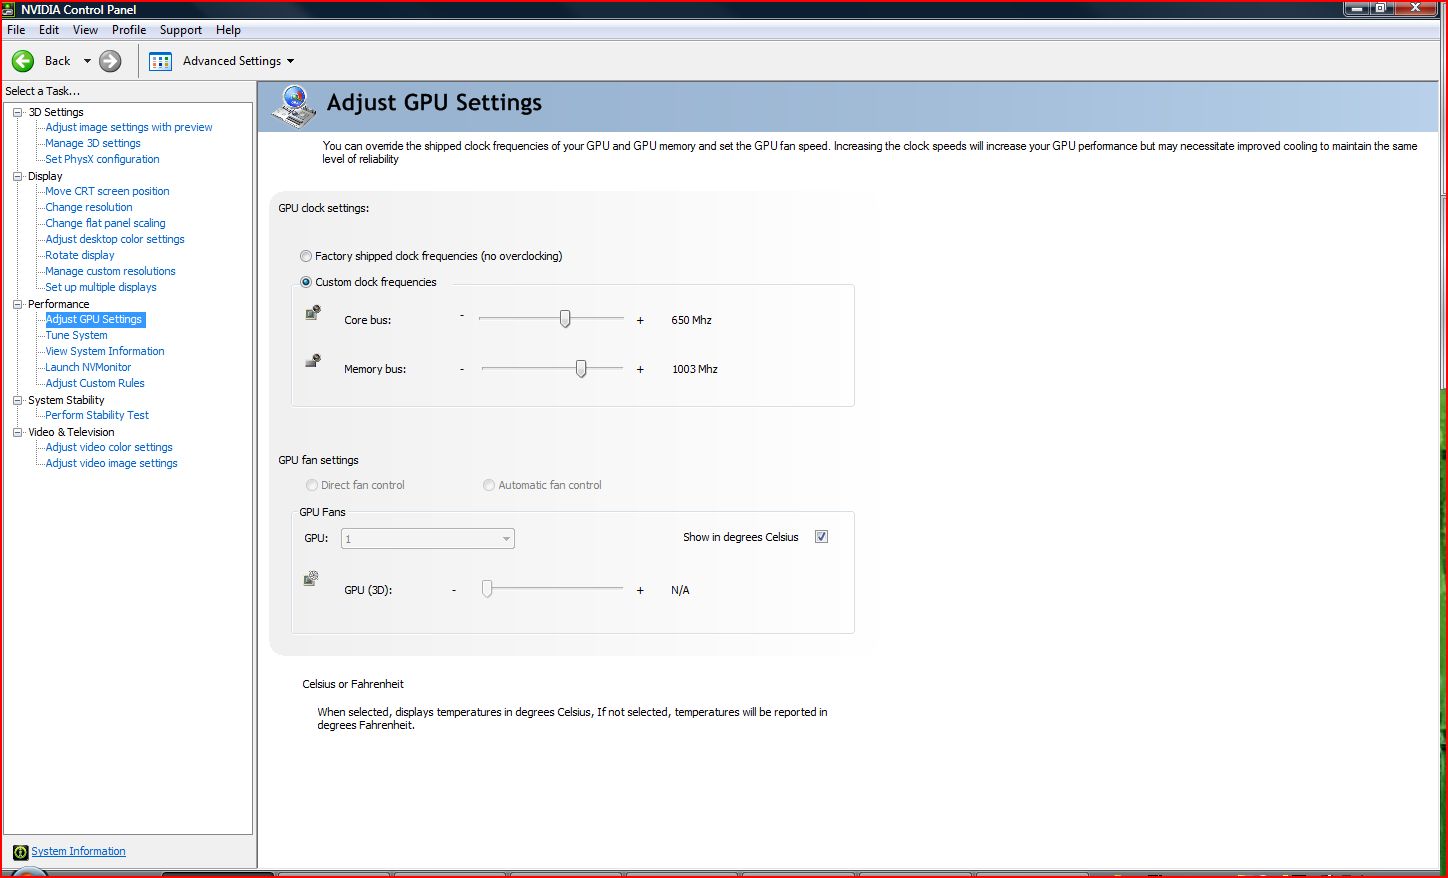Click the Core bus plus sign
This screenshot has height=878, width=1448.
coord(640,320)
